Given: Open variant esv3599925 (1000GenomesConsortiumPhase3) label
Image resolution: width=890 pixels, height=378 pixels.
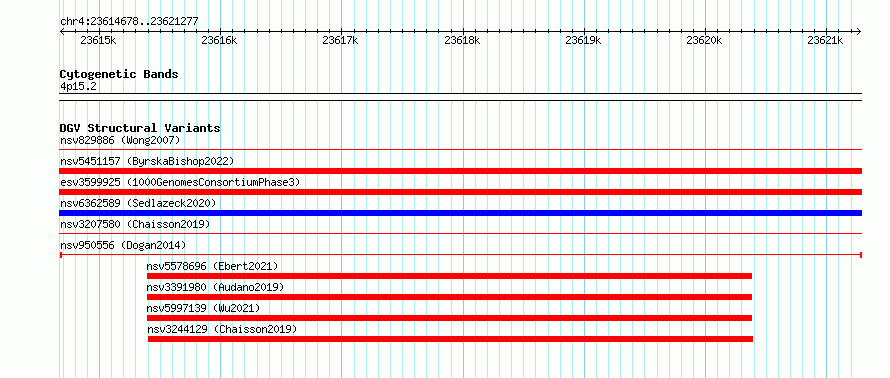Looking at the screenshot, I should (180, 182).
